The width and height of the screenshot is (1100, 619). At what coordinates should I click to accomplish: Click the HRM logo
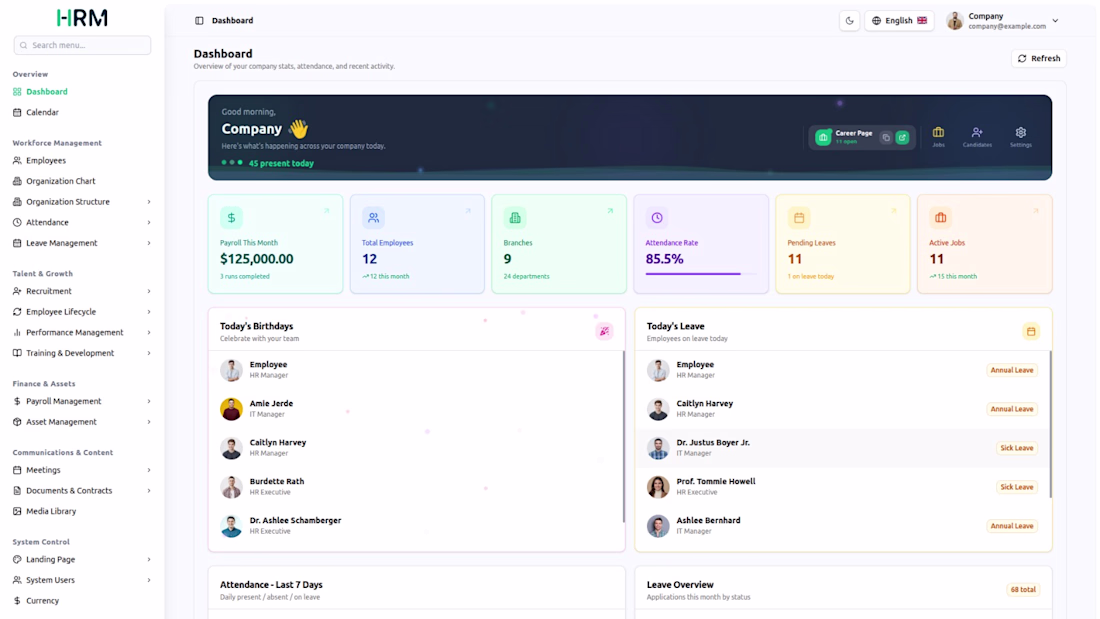(x=82, y=18)
